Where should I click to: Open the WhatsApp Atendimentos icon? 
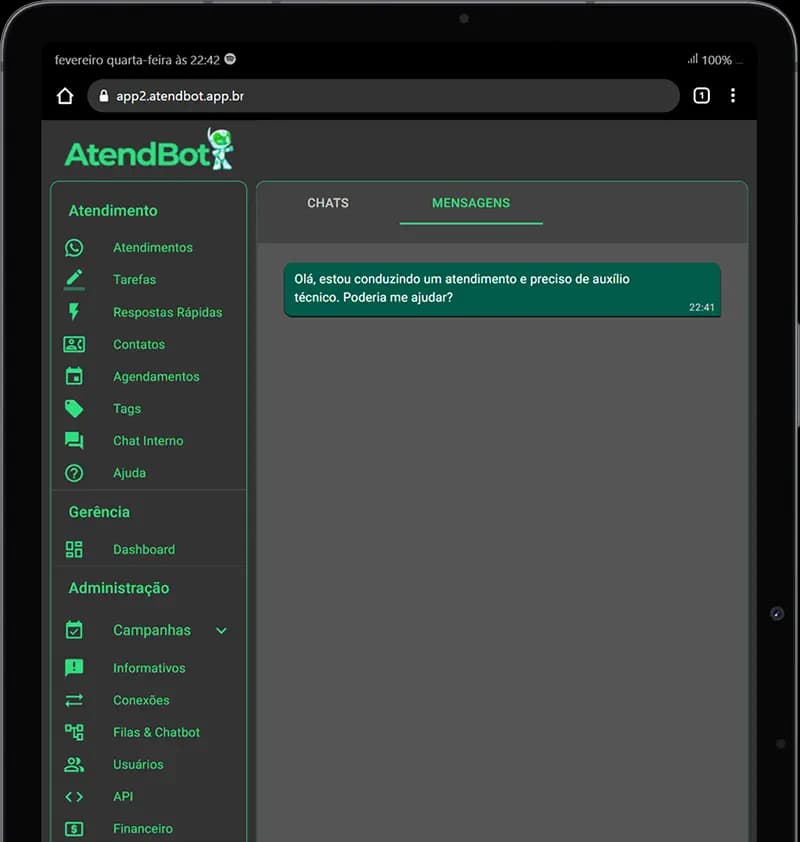[74, 248]
